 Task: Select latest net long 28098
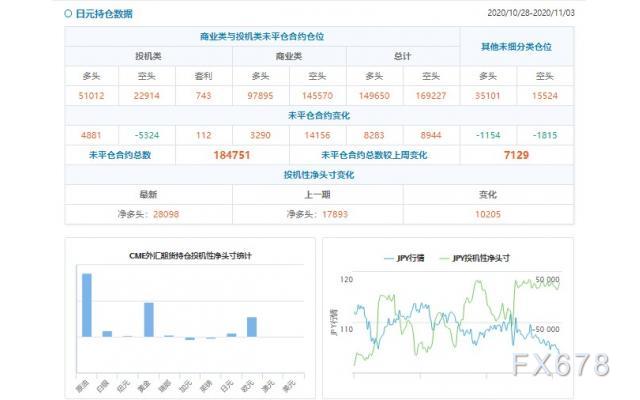click(166, 214)
